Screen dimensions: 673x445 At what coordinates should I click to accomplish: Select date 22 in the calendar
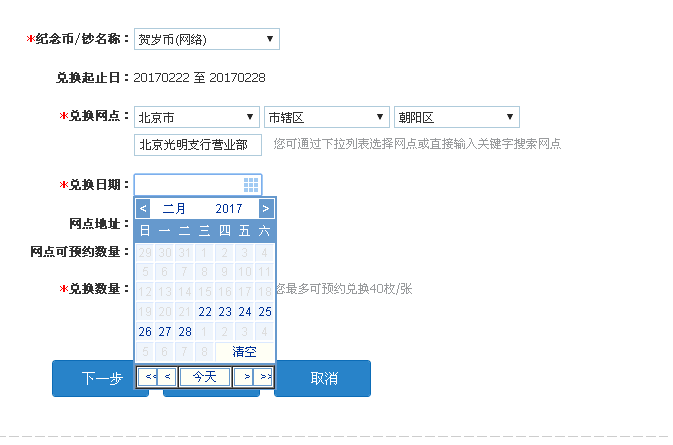[205, 312]
